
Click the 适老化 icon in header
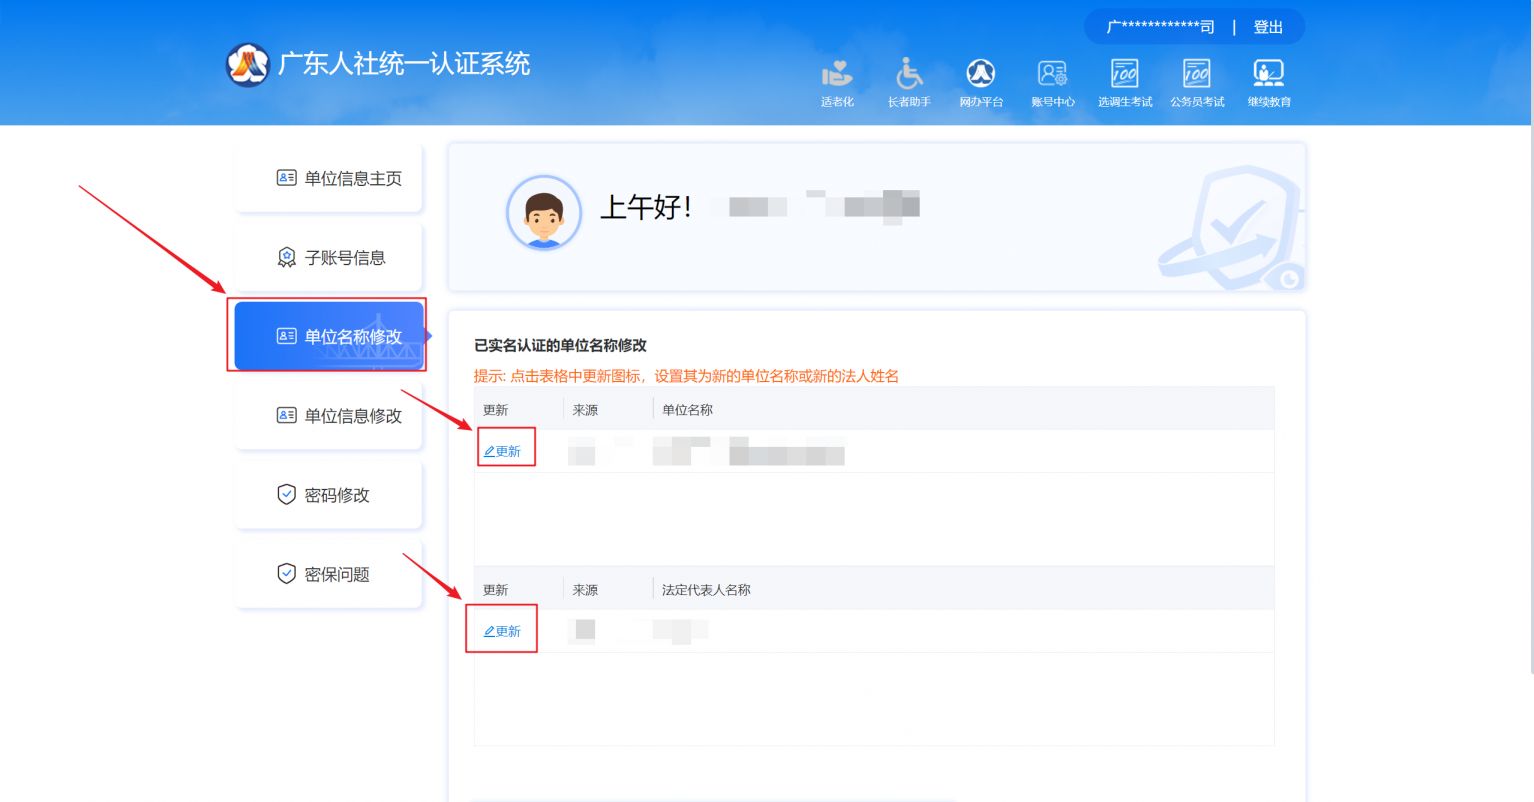837,75
